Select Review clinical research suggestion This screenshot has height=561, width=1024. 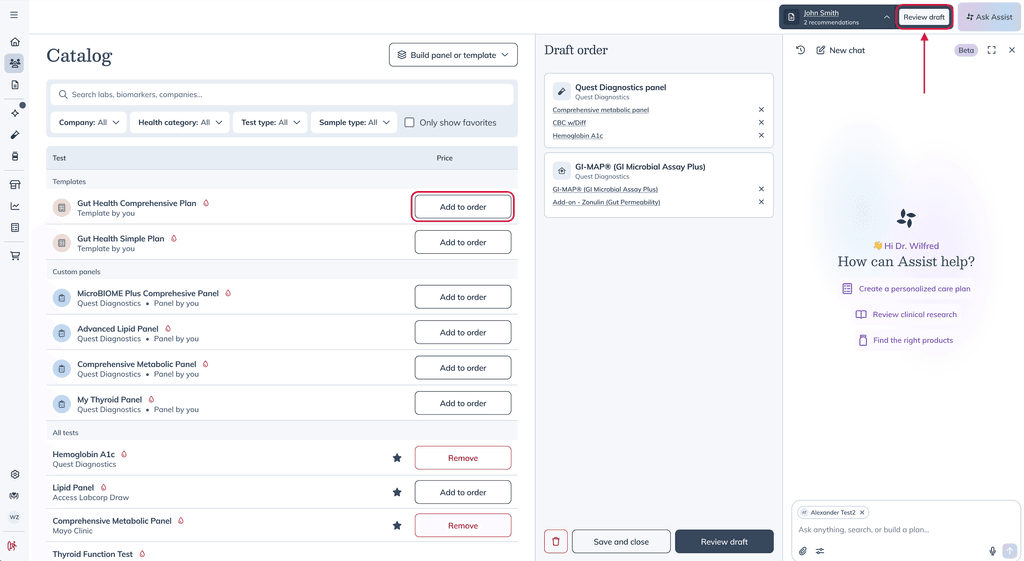pyautogui.click(x=906, y=315)
